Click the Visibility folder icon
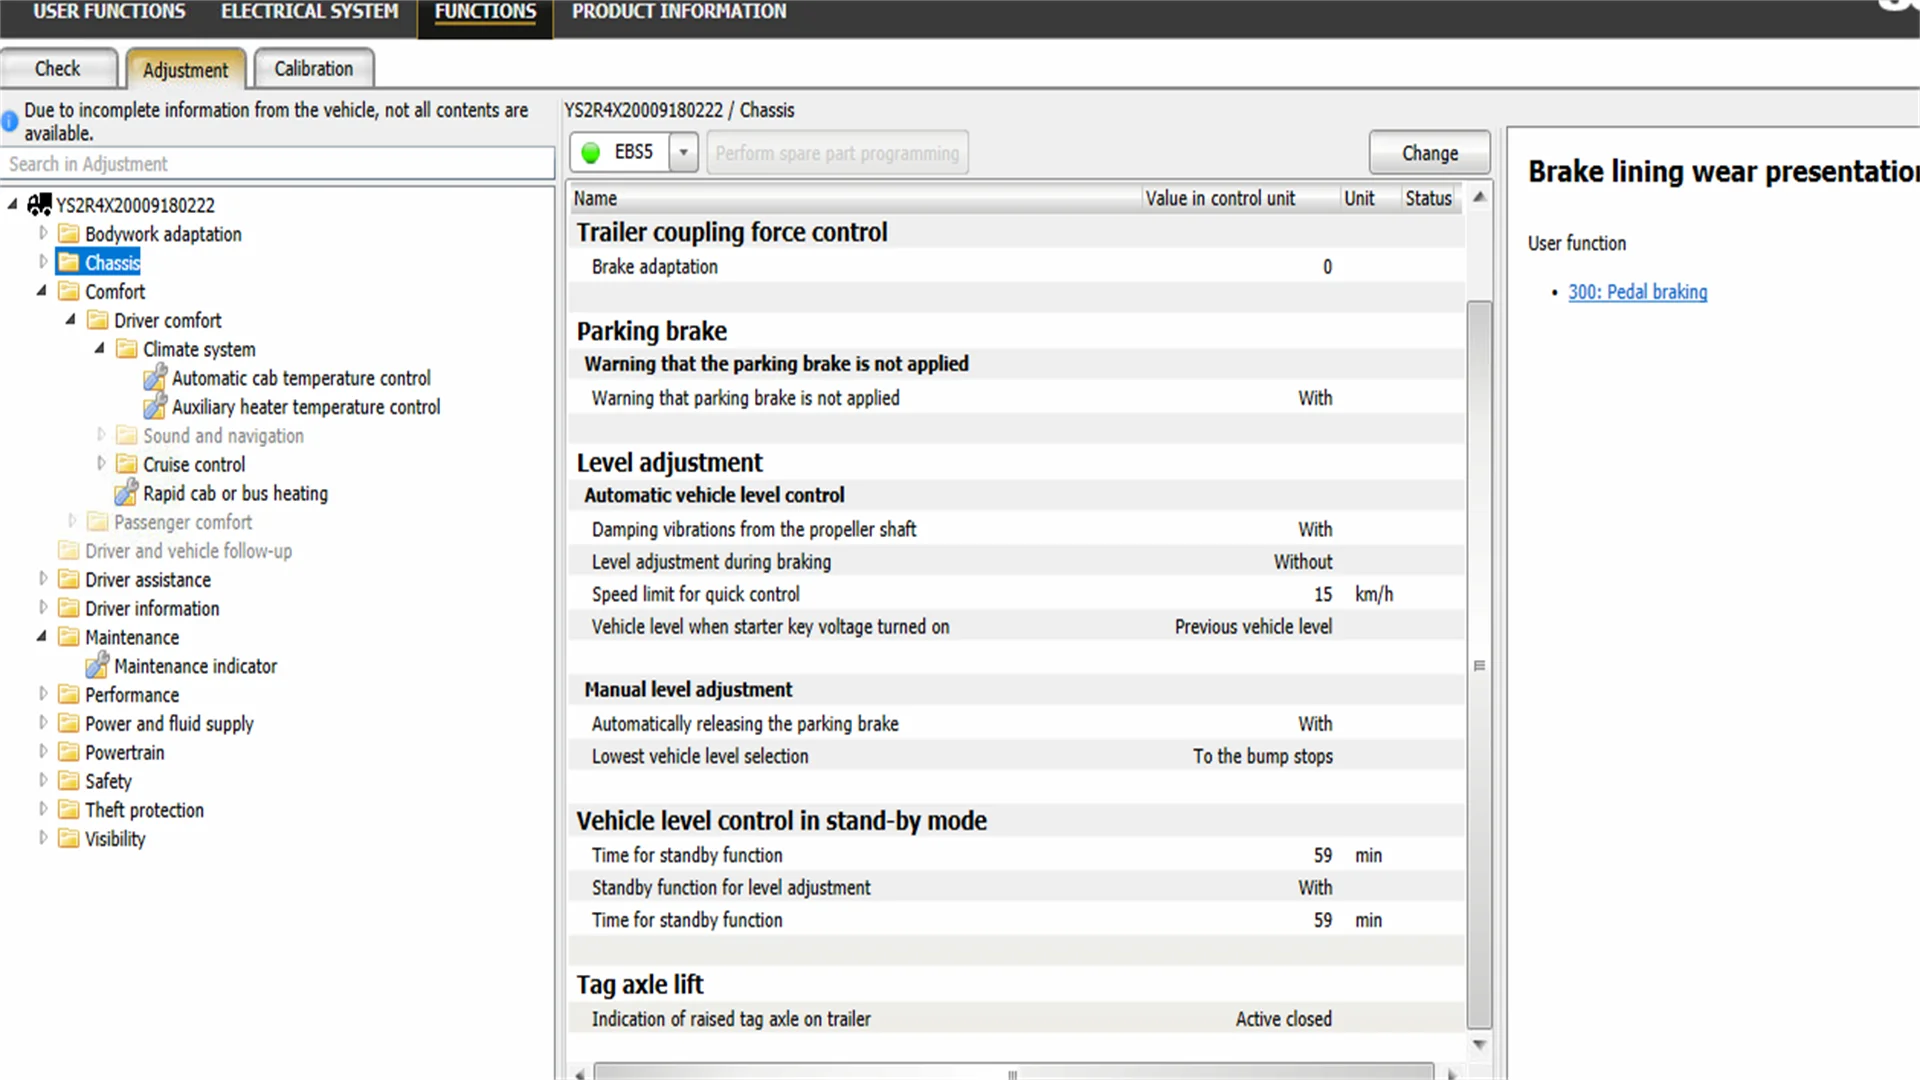This screenshot has height=1080, width=1920. tap(69, 839)
